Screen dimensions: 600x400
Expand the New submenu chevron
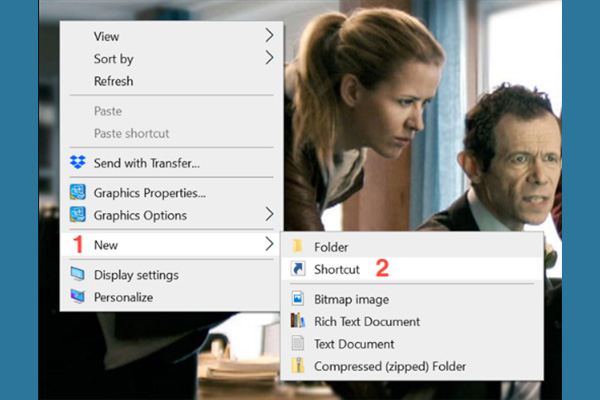(x=269, y=244)
